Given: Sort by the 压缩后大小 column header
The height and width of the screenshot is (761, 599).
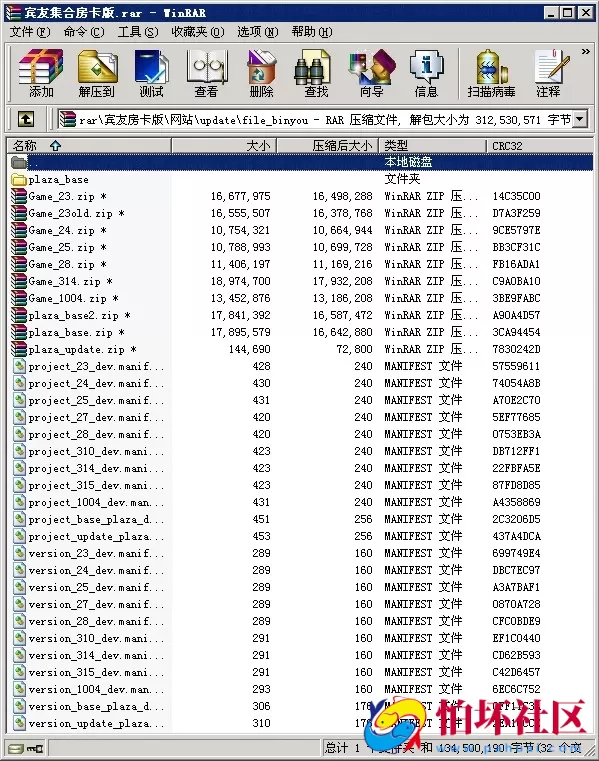Looking at the screenshot, I should pyautogui.click(x=327, y=146).
